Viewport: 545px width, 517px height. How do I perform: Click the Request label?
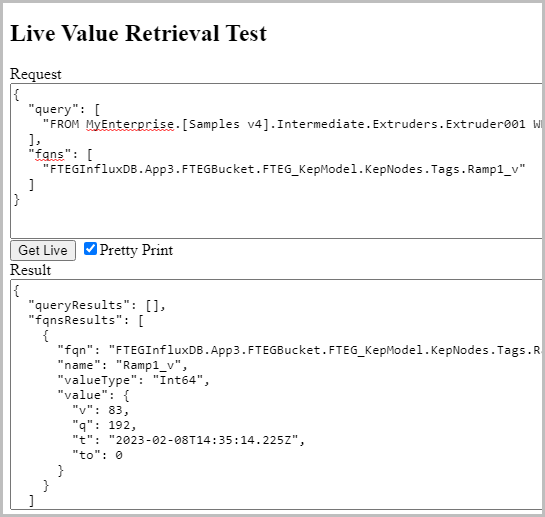[36, 74]
